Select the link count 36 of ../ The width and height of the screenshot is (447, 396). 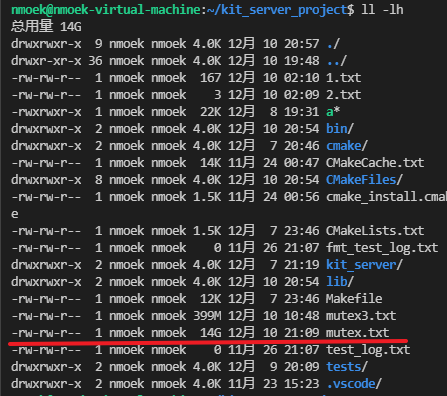[x=95, y=61]
